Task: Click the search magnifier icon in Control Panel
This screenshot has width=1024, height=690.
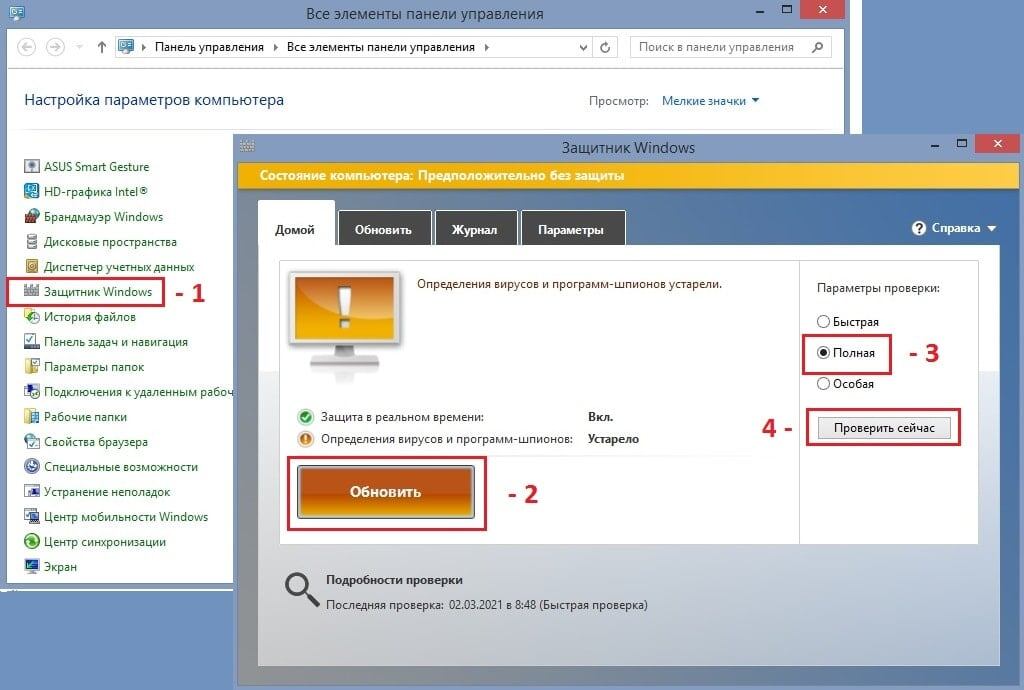Action: pyautogui.click(x=817, y=47)
